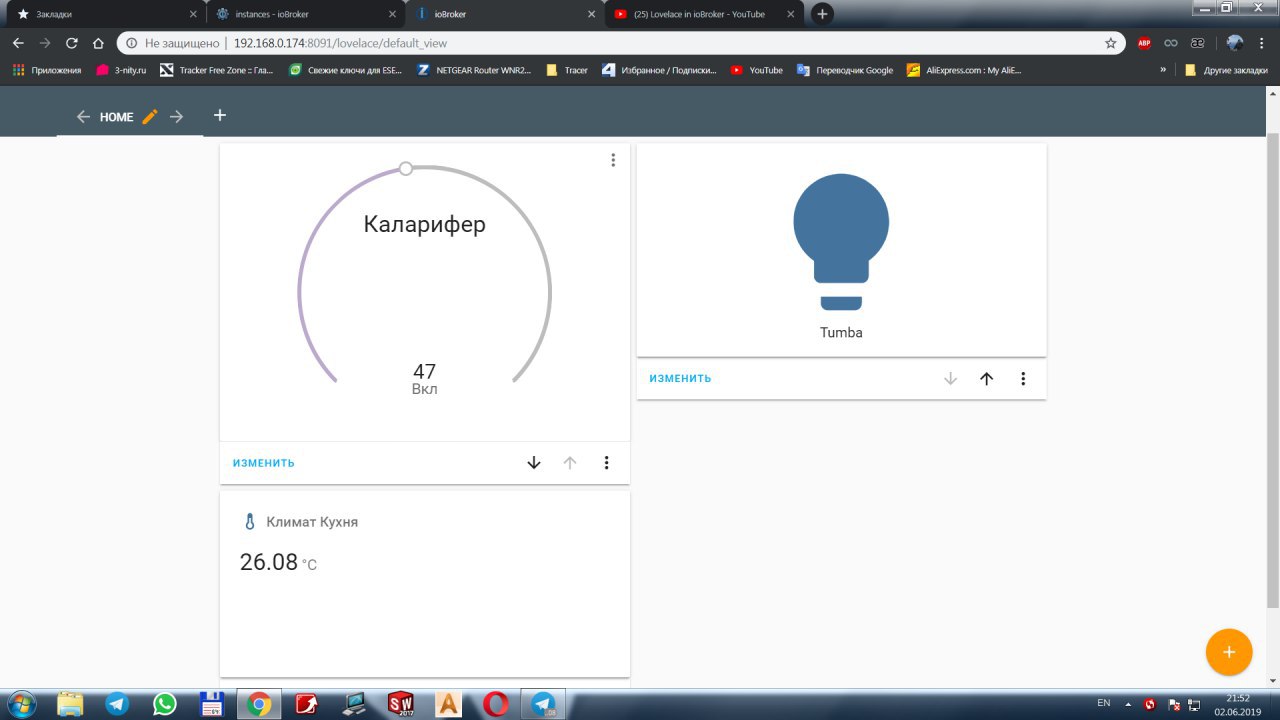Viewport: 1280px width, 720px height.
Task: Click the EN language indicator
Action: tap(1104, 703)
